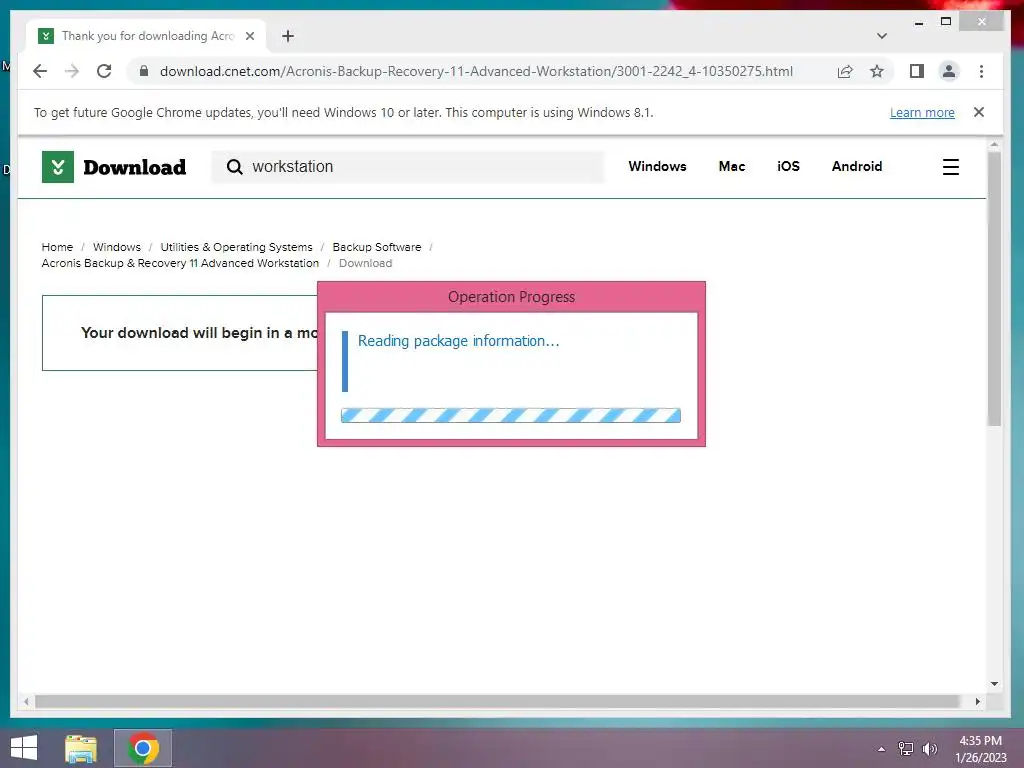Expand the tab search chevron
1024x768 pixels.
882,36
